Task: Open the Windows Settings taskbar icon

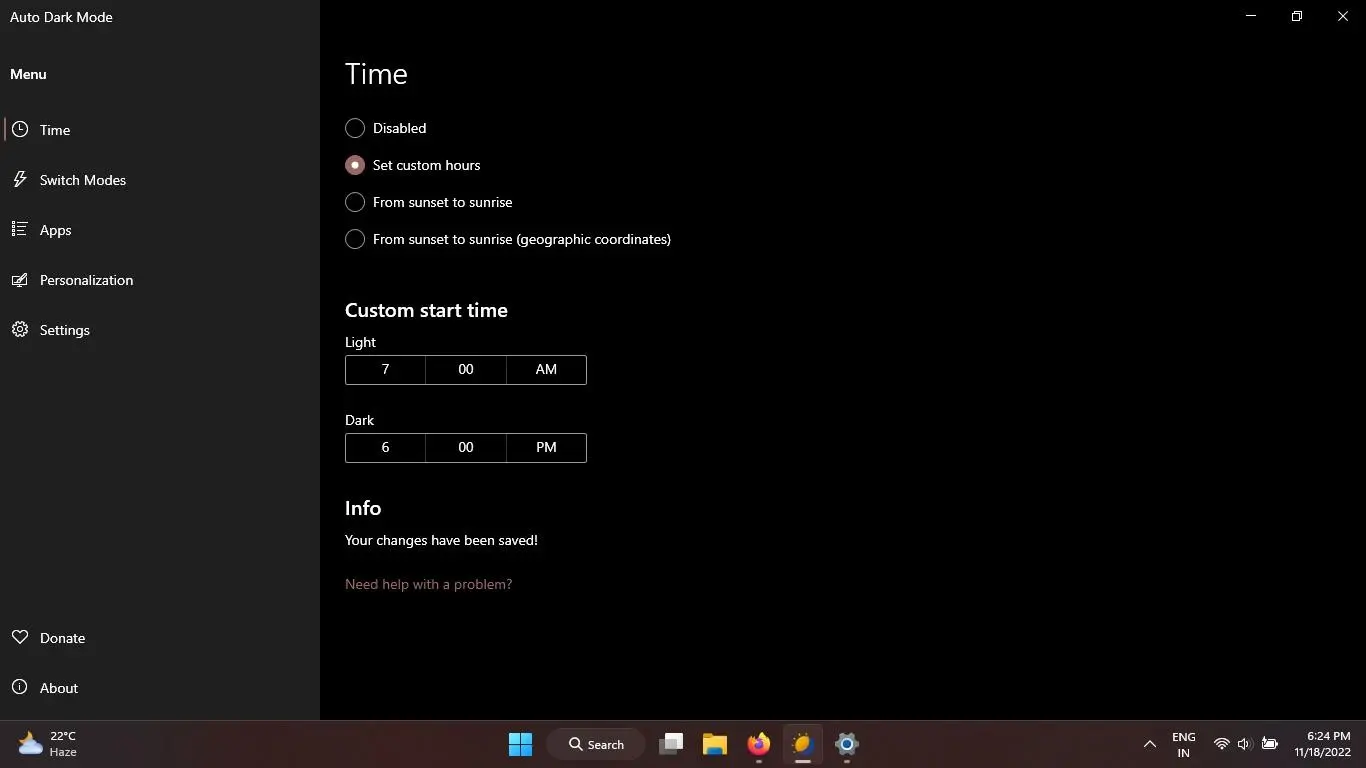Action: [x=847, y=744]
